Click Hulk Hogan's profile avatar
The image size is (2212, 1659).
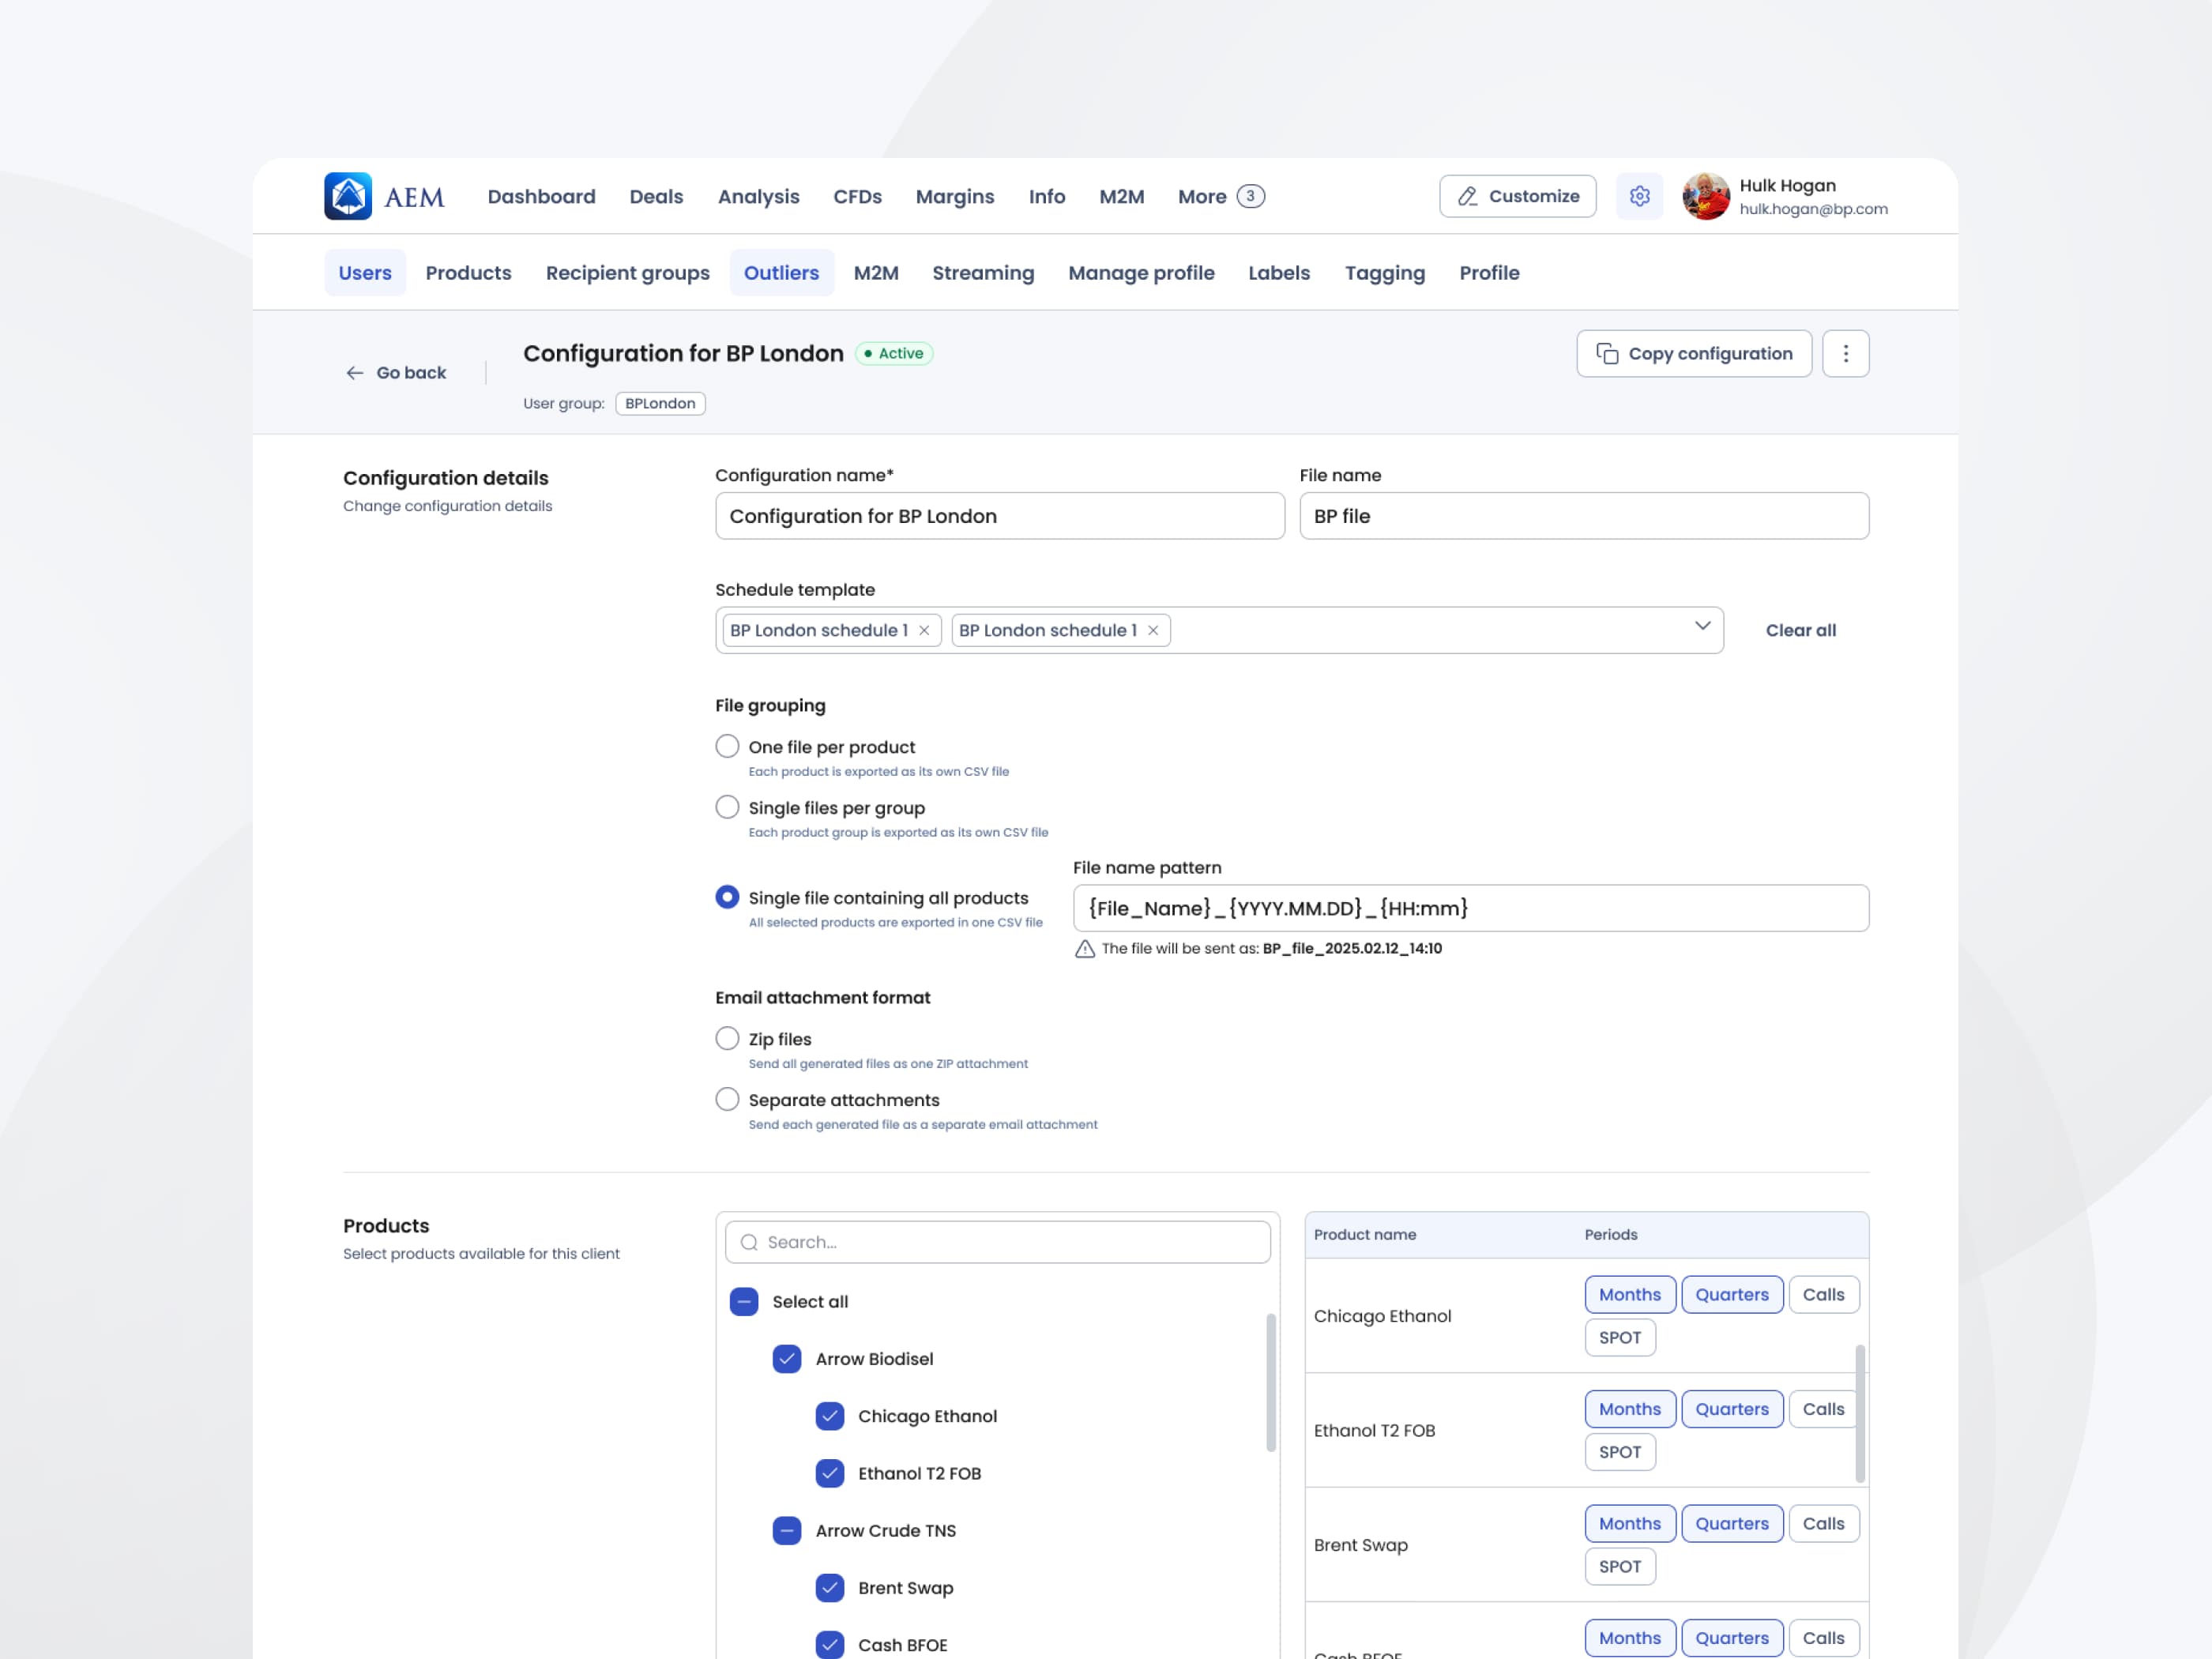pos(1706,196)
